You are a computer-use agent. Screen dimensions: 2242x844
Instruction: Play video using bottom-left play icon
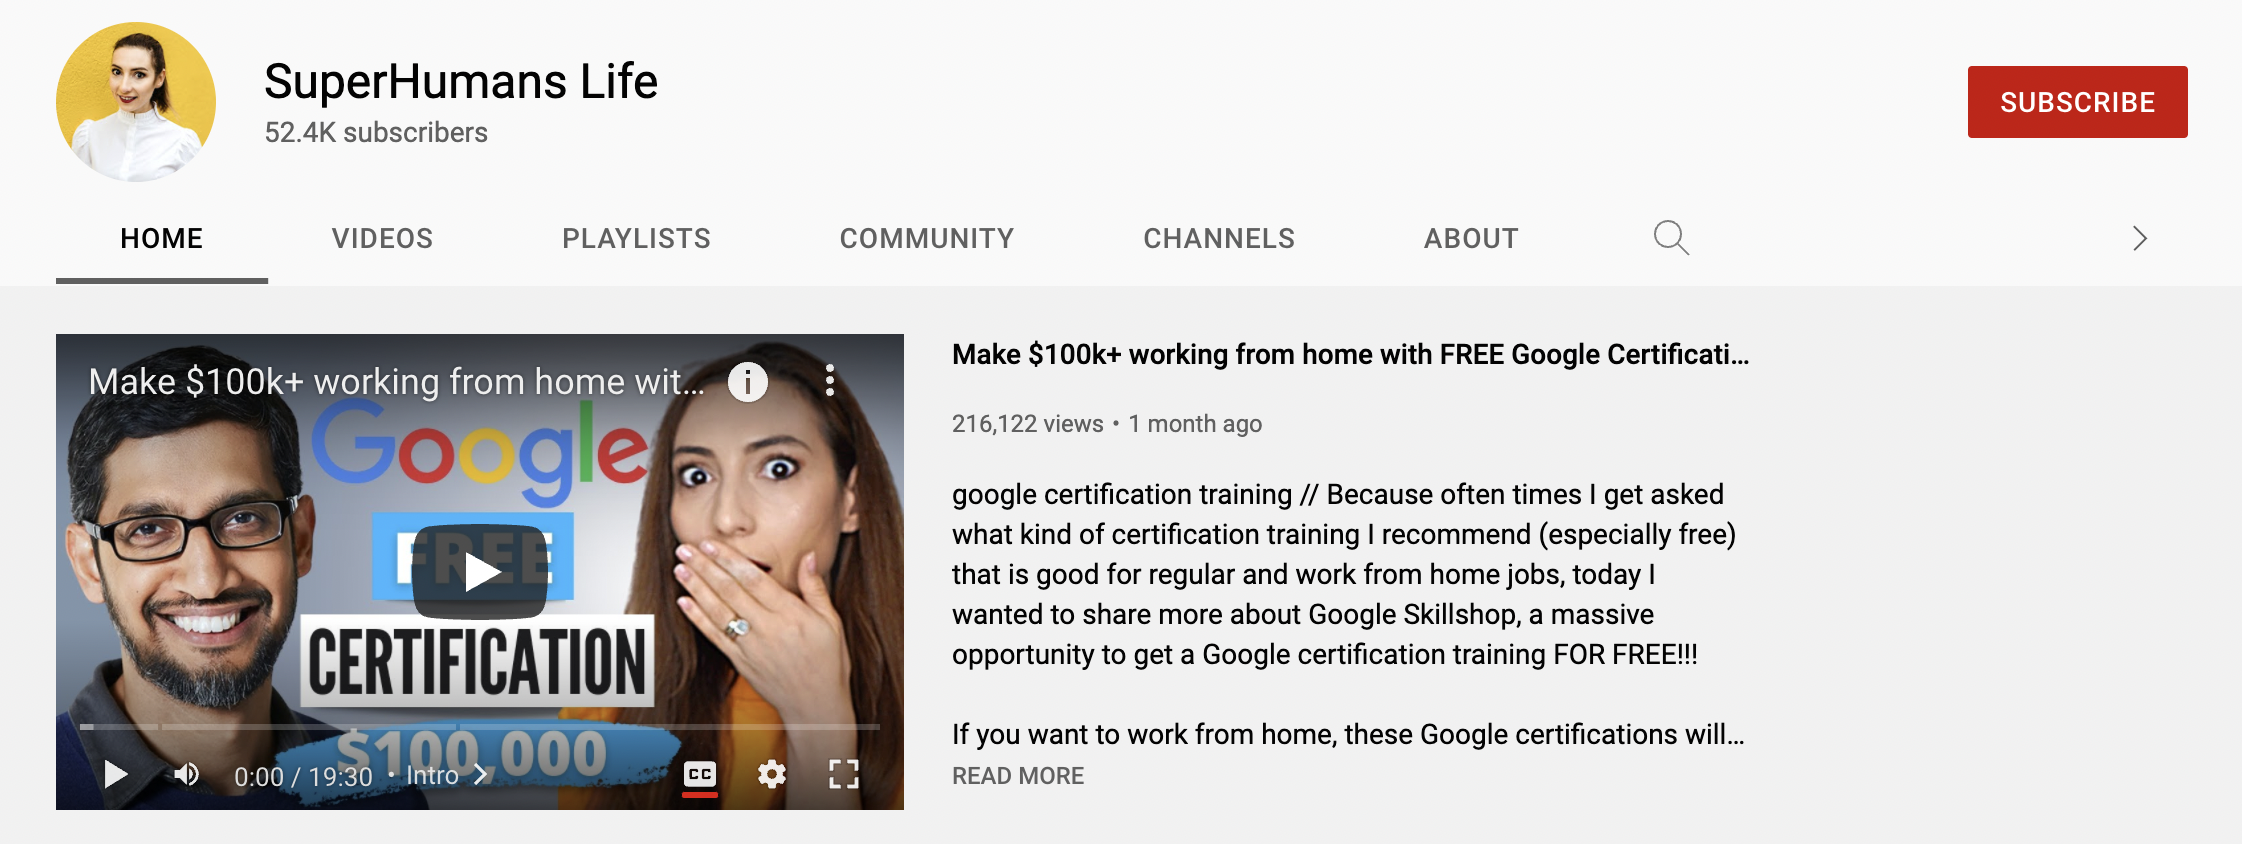(x=116, y=774)
